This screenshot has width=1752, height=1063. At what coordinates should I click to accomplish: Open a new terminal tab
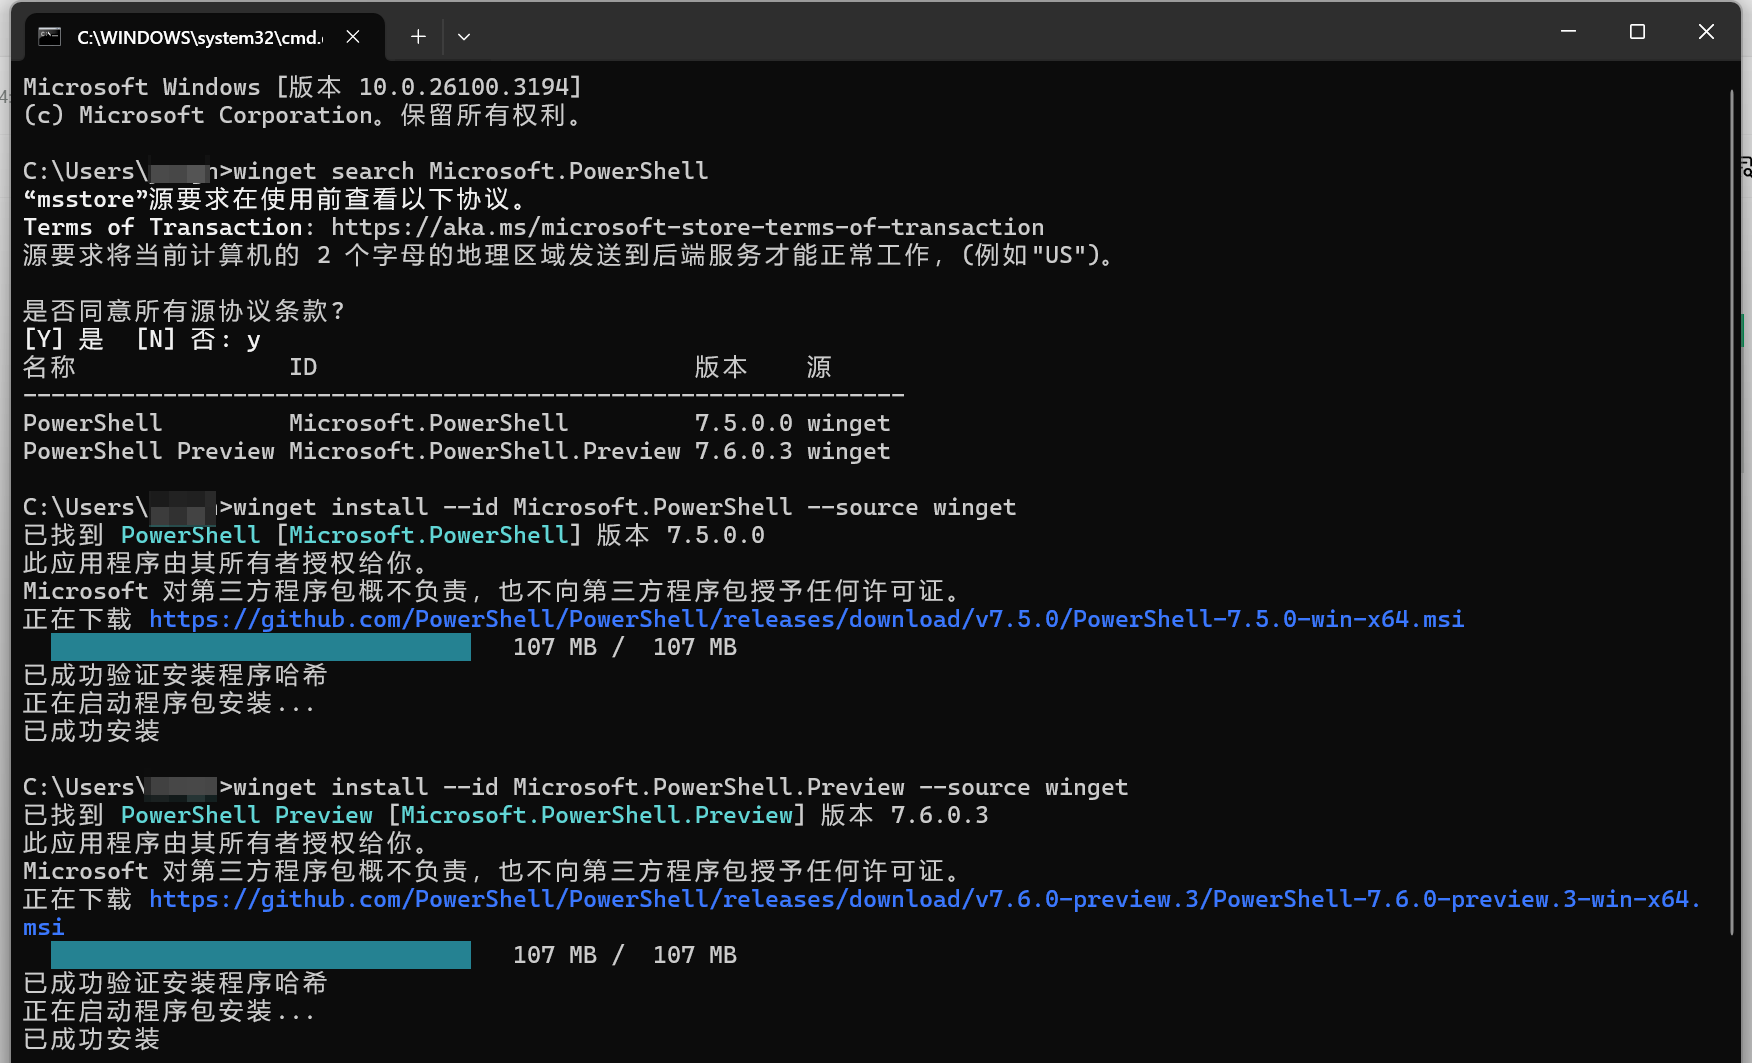(x=418, y=37)
